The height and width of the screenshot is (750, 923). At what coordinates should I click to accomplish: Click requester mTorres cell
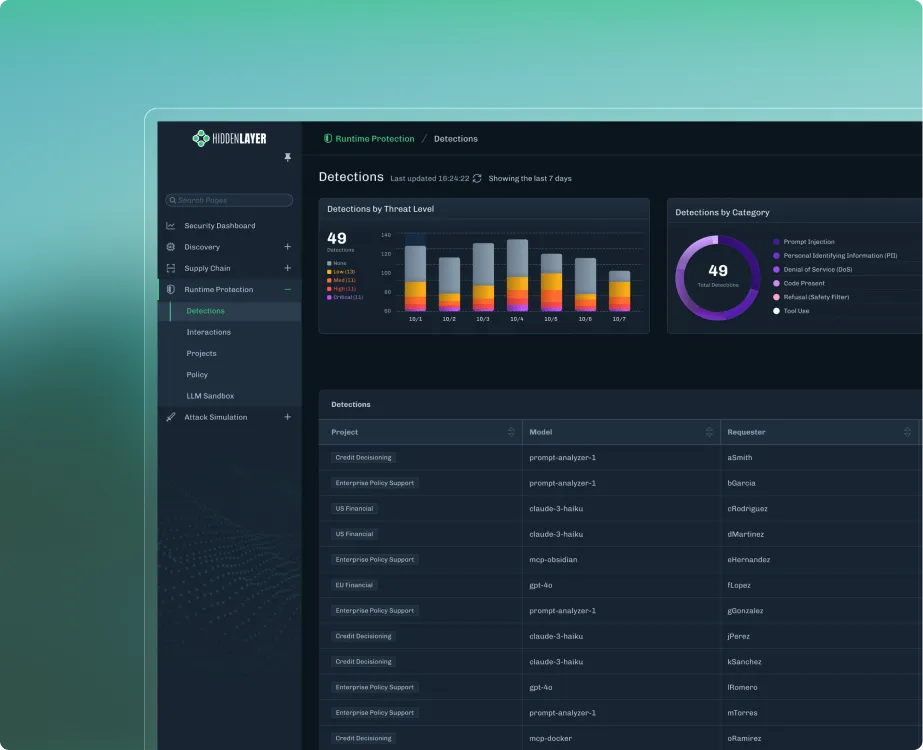(742, 713)
